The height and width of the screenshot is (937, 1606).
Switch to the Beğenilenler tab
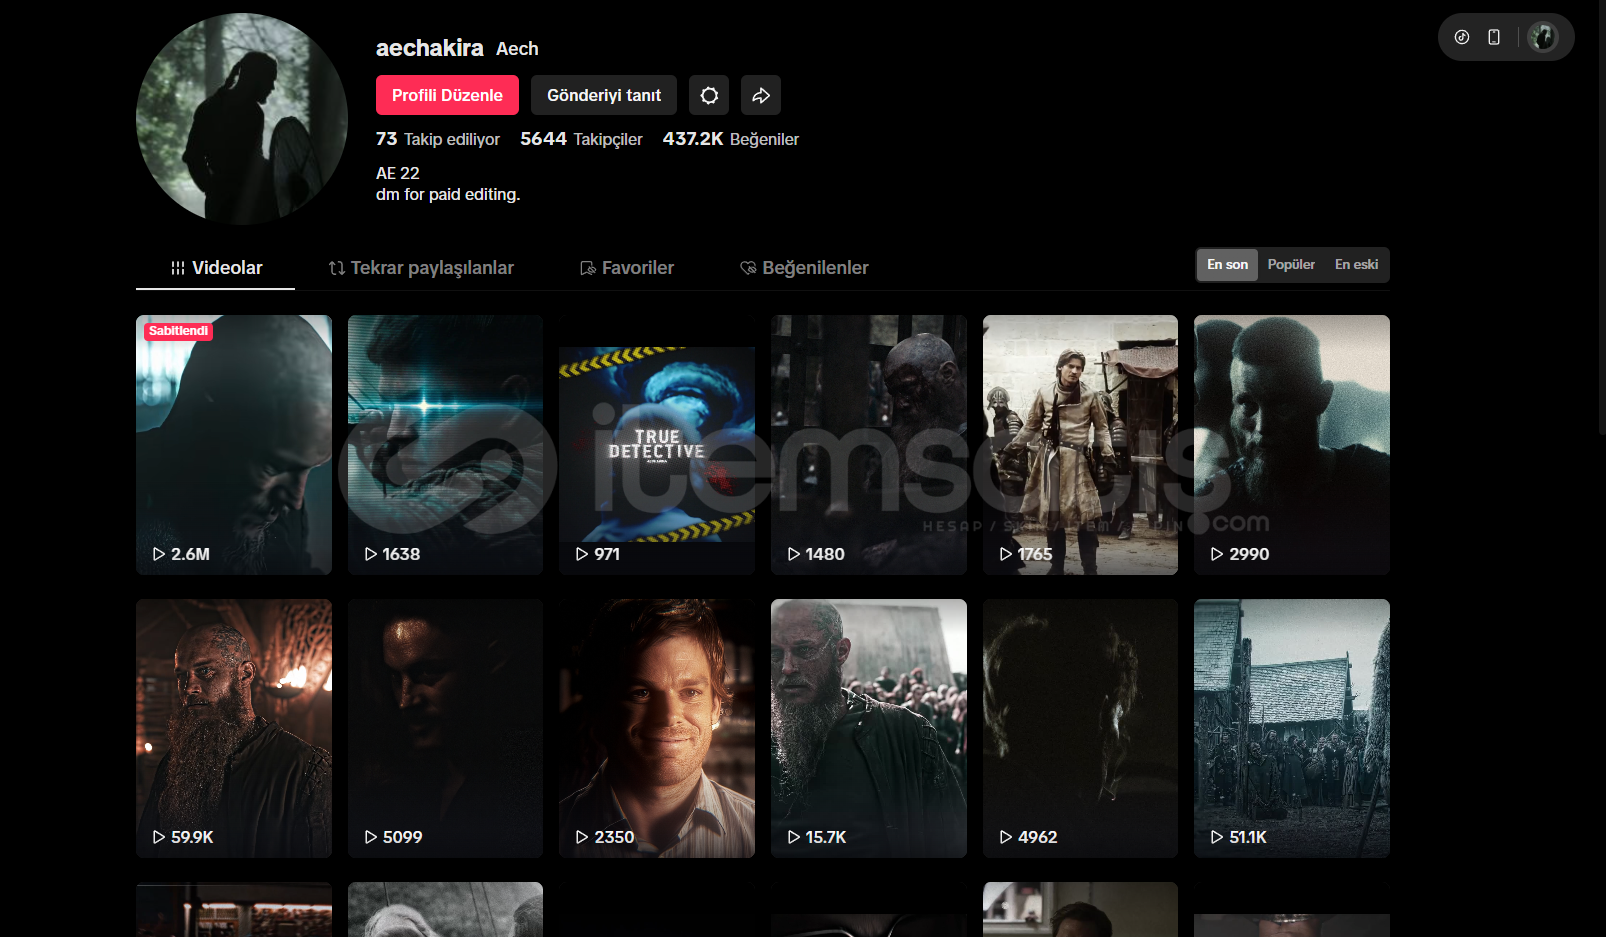(x=804, y=268)
